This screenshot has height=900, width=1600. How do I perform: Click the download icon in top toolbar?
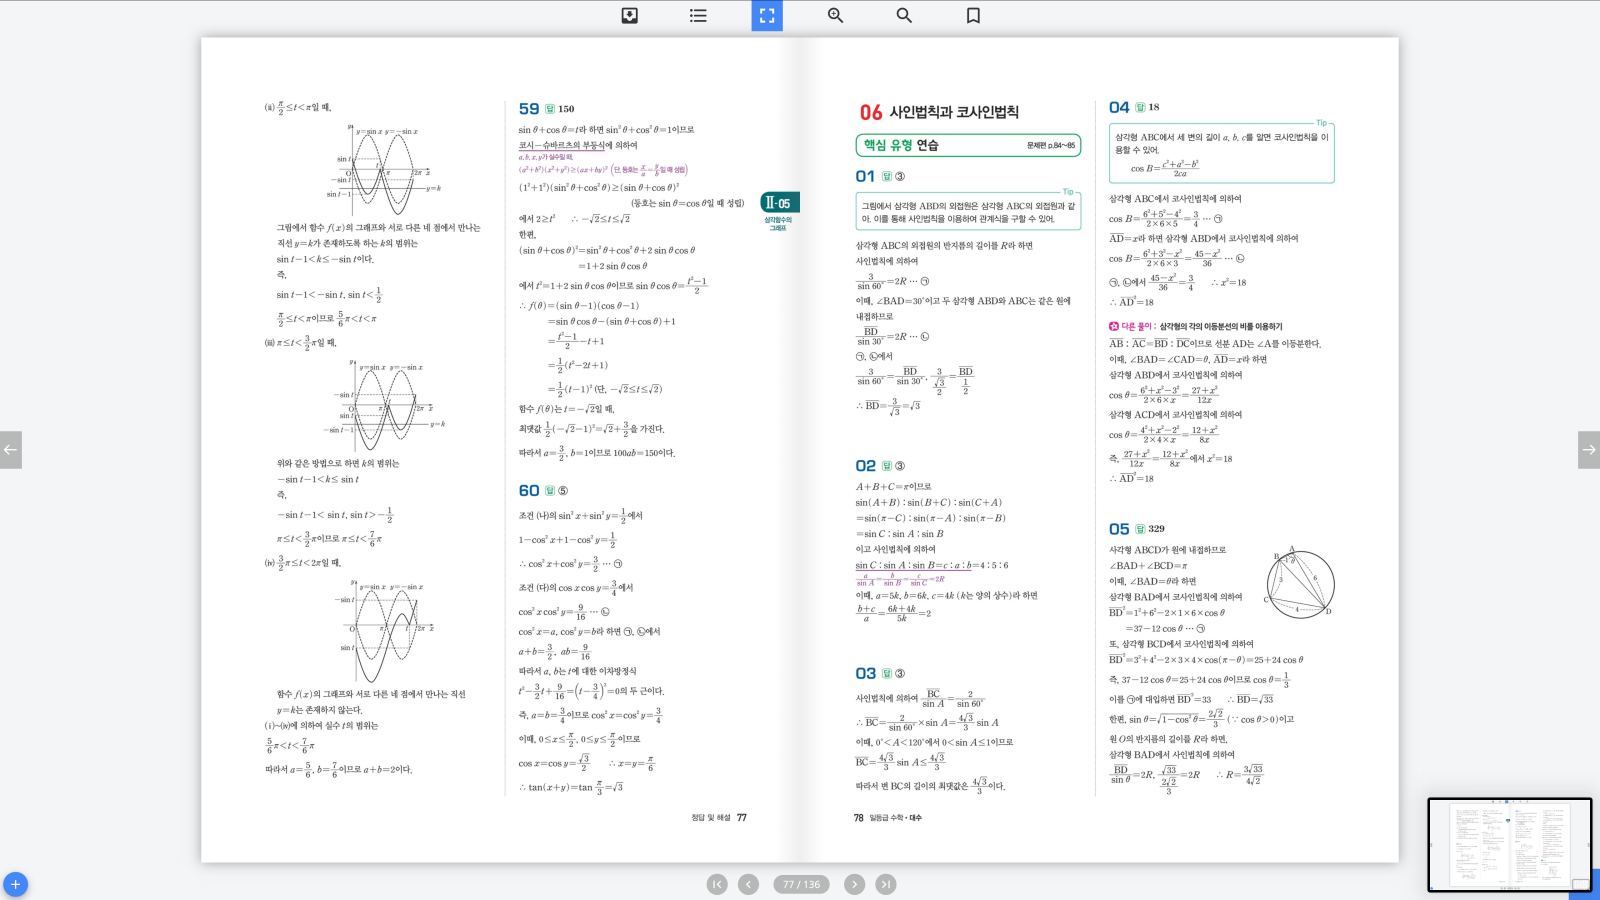[630, 15]
